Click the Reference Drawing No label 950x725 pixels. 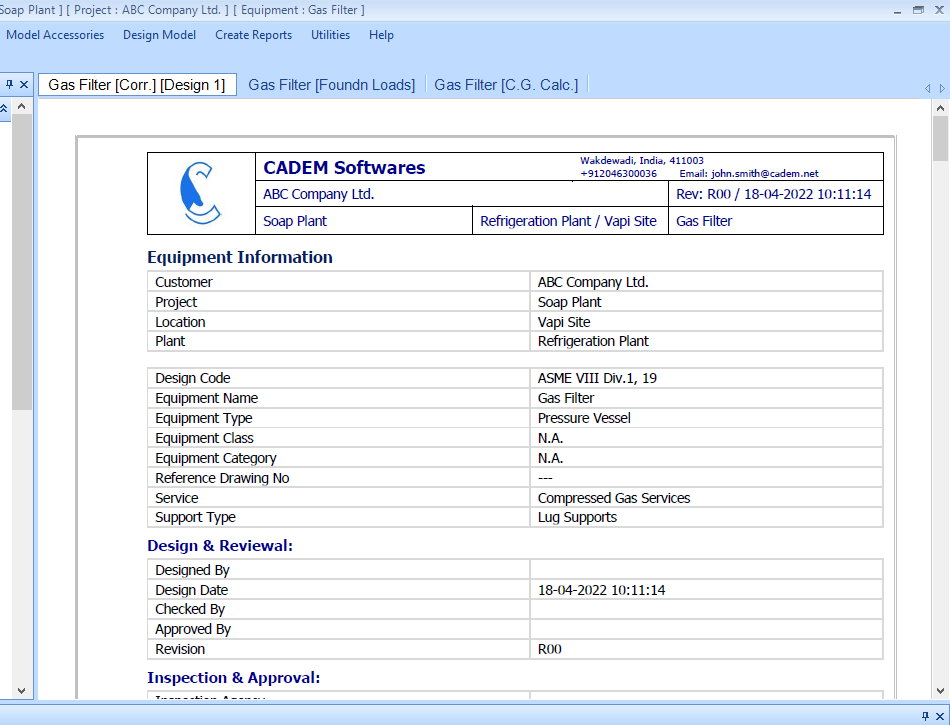[222, 478]
